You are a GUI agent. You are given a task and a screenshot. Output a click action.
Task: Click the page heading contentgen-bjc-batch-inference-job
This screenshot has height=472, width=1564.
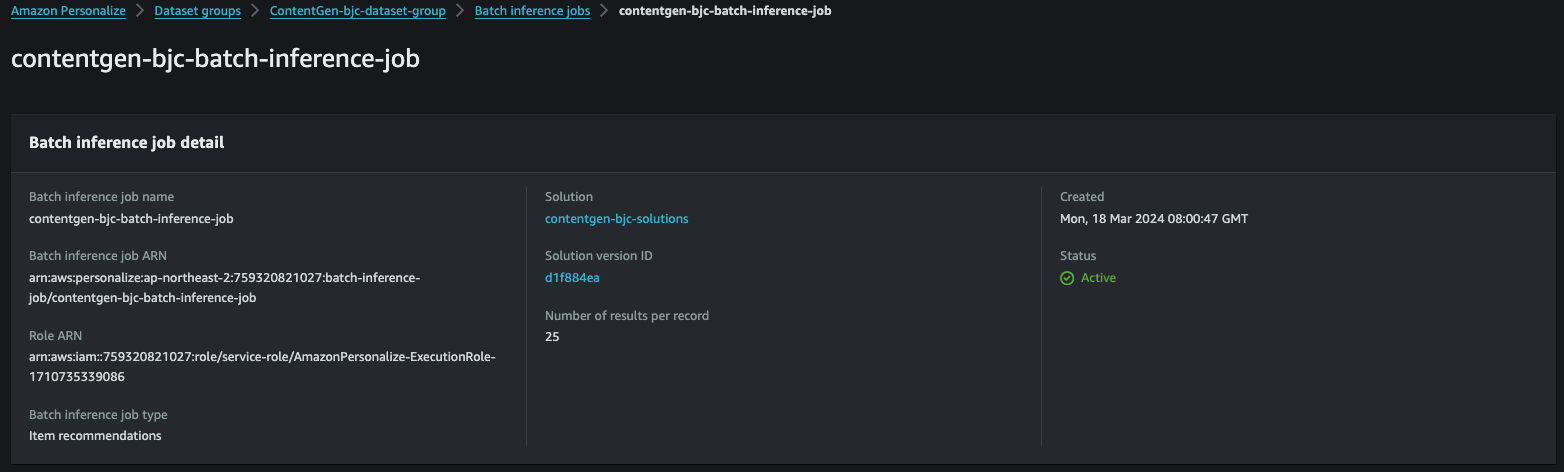pos(215,59)
